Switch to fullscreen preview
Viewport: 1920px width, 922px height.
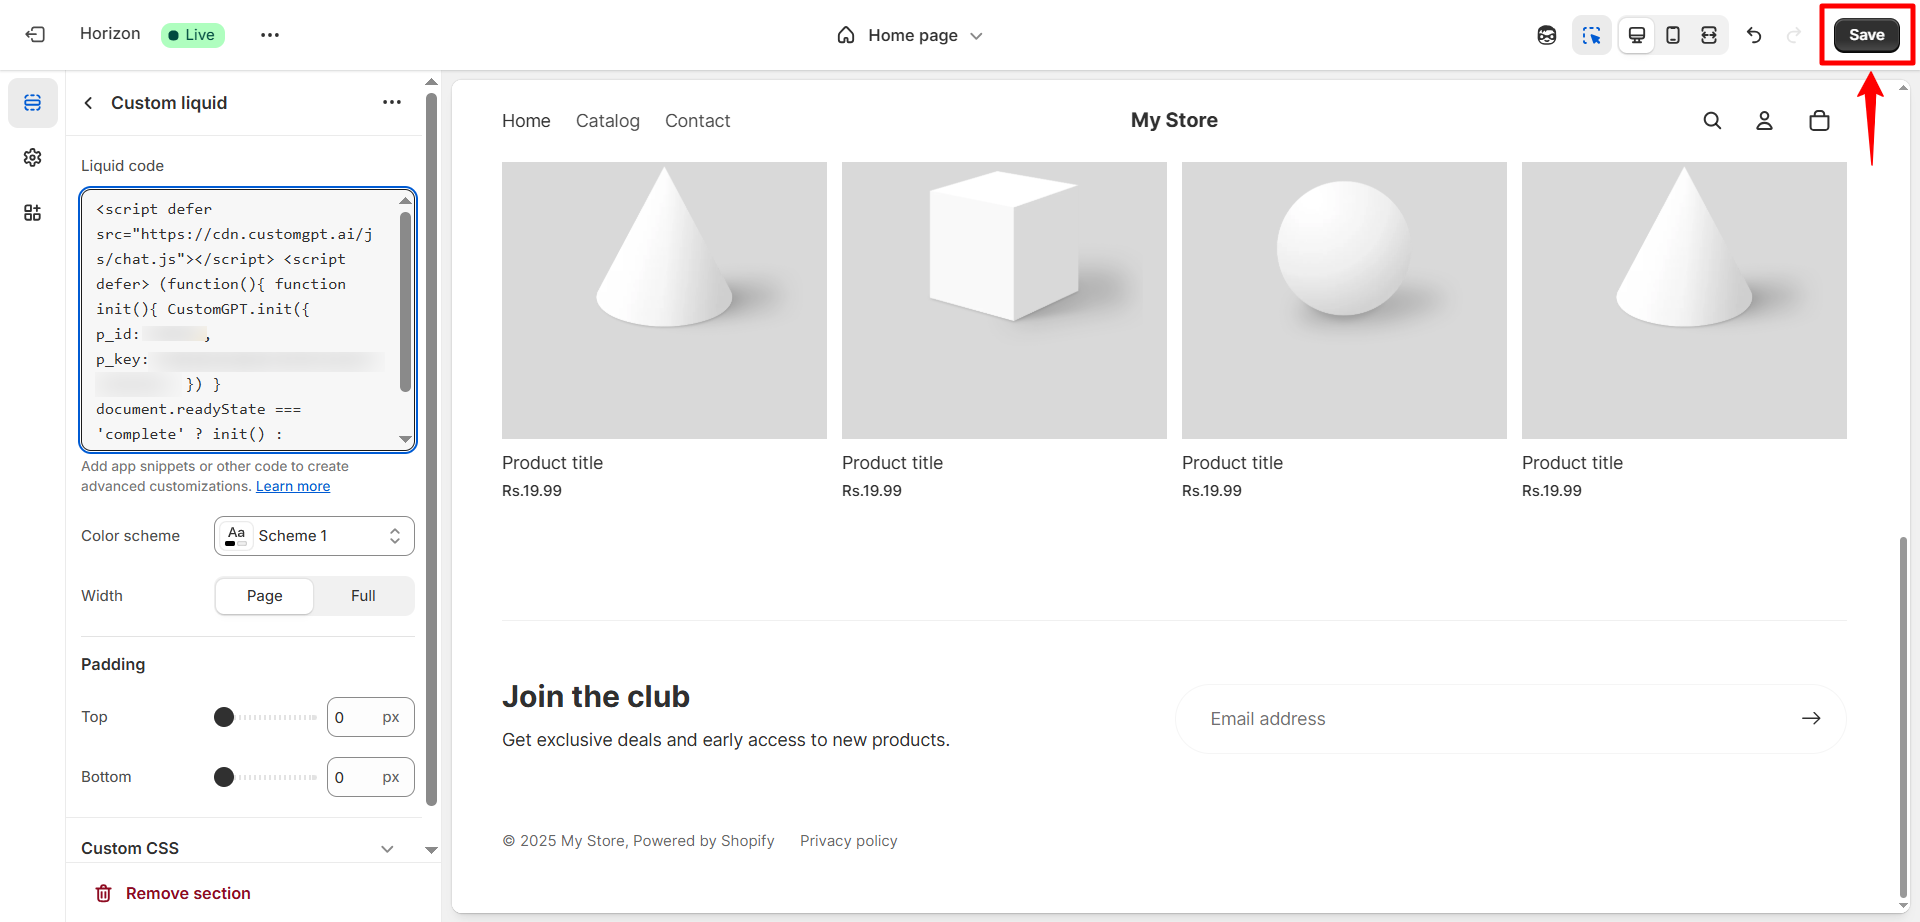coord(1709,35)
